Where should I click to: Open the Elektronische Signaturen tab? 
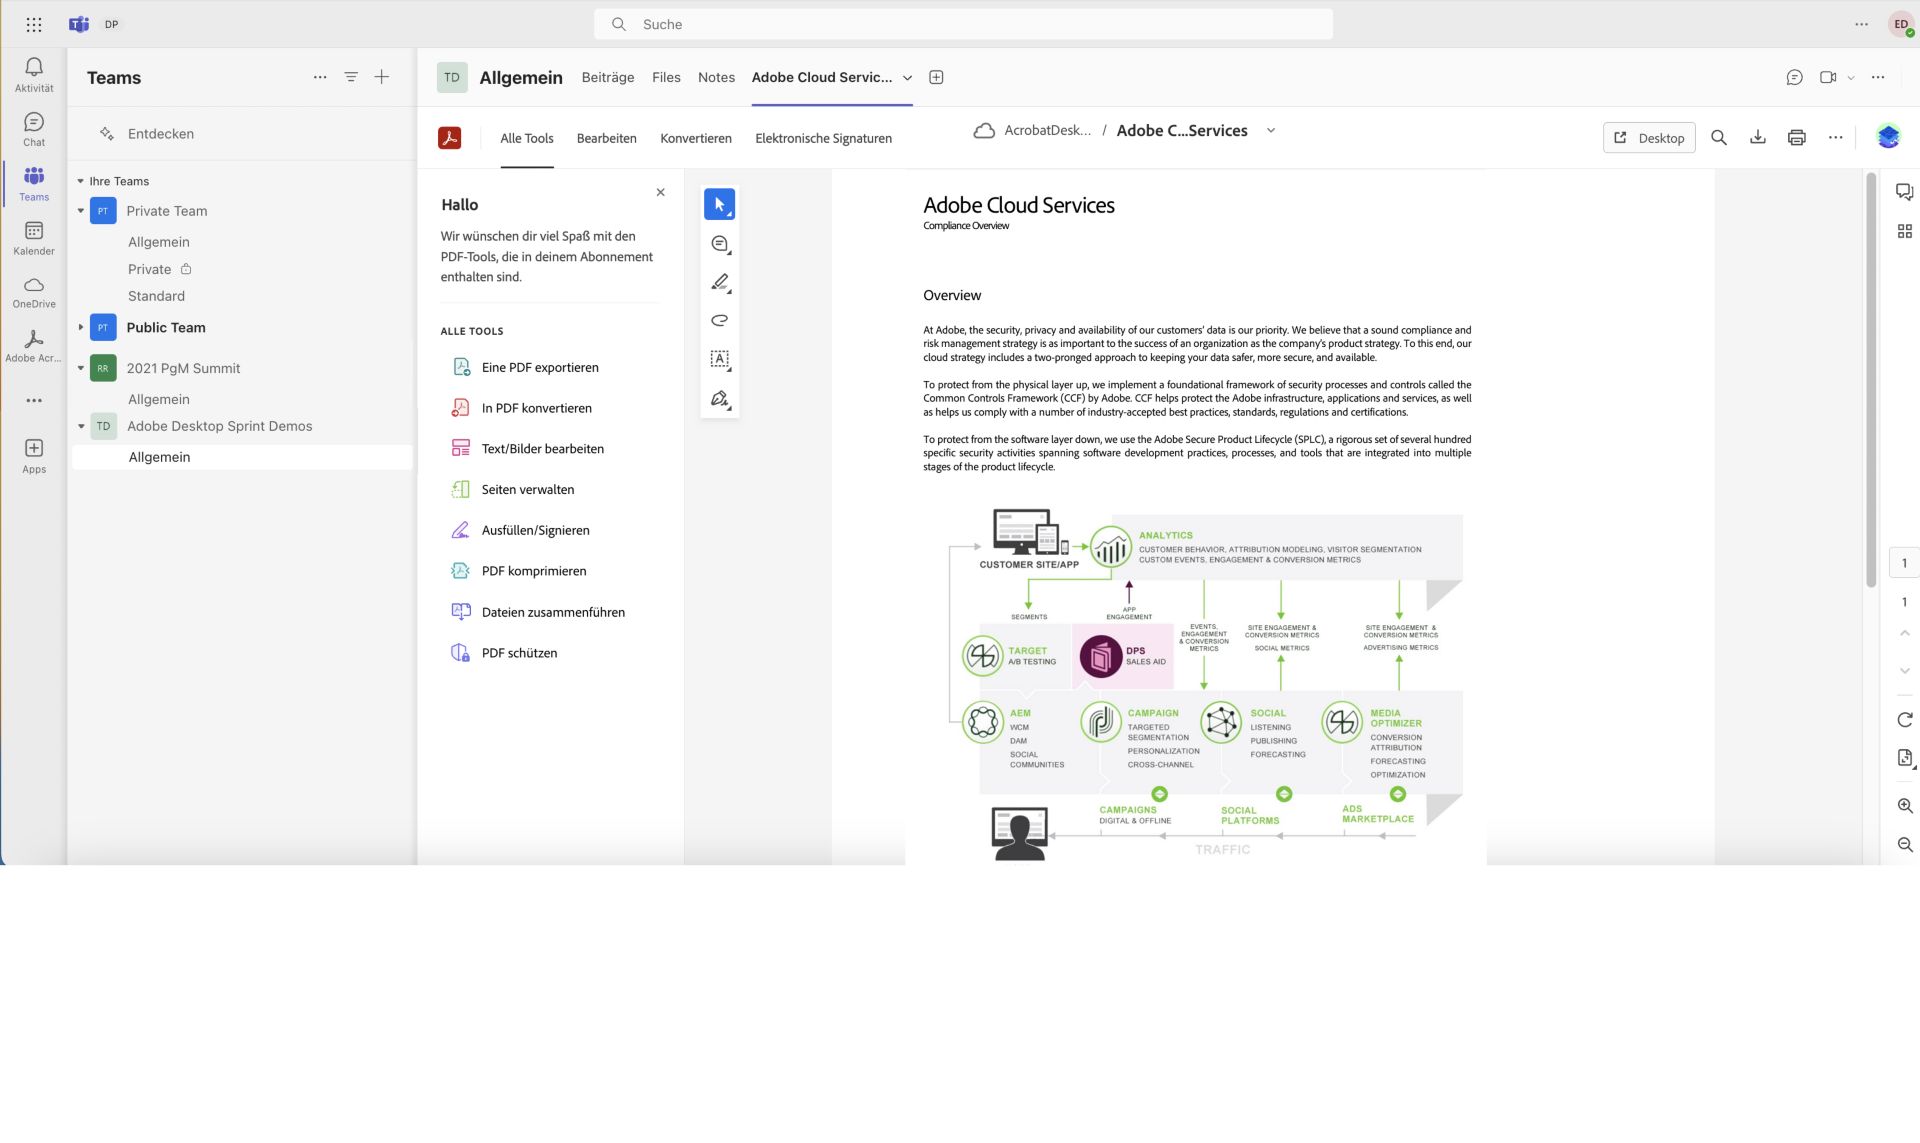(x=823, y=138)
